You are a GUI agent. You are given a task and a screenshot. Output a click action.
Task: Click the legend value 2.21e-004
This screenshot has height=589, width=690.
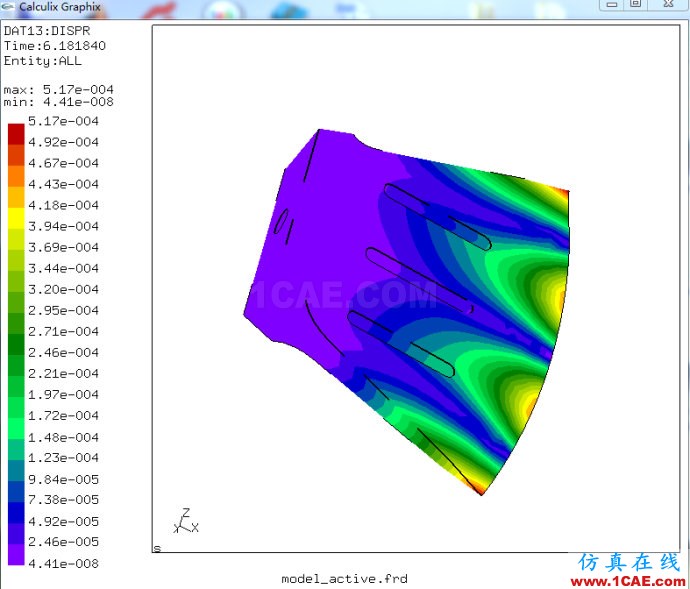[63, 374]
